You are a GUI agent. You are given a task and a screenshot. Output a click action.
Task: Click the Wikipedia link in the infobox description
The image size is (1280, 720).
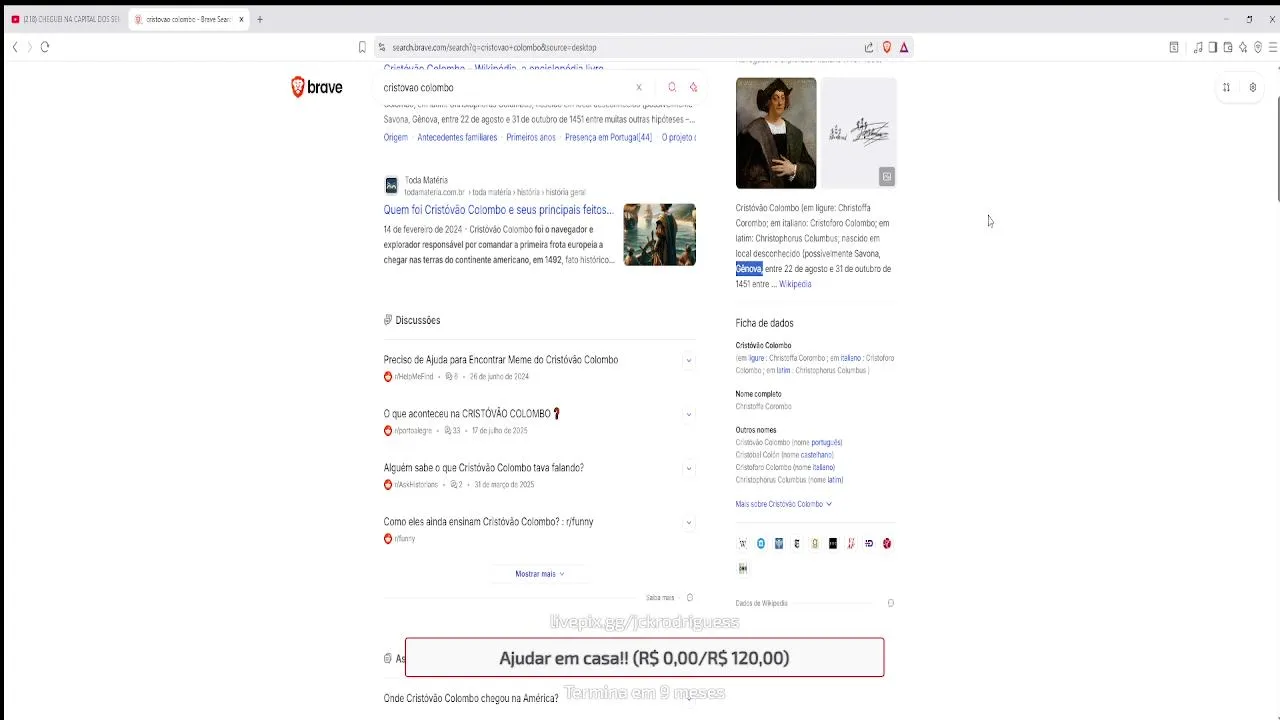coord(795,284)
